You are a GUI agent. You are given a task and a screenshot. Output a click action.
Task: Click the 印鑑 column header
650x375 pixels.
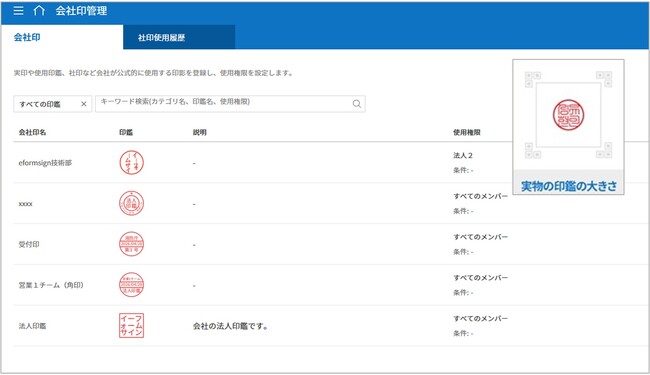pyautogui.click(x=126, y=132)
